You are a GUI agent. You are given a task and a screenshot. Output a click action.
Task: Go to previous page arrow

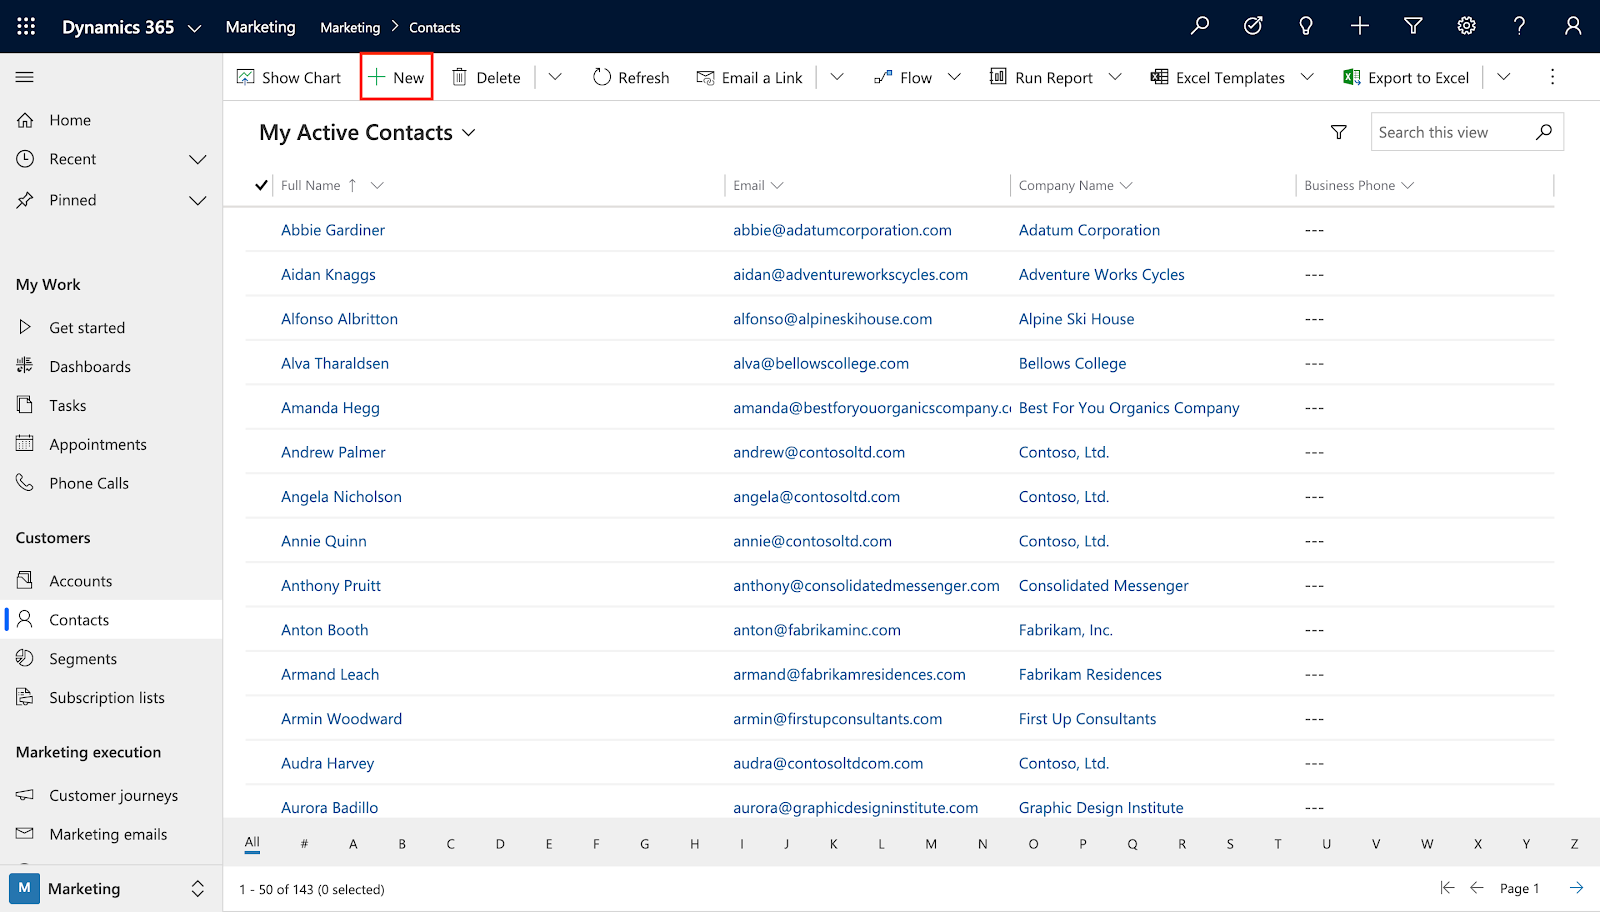[x=1477, y=888]
